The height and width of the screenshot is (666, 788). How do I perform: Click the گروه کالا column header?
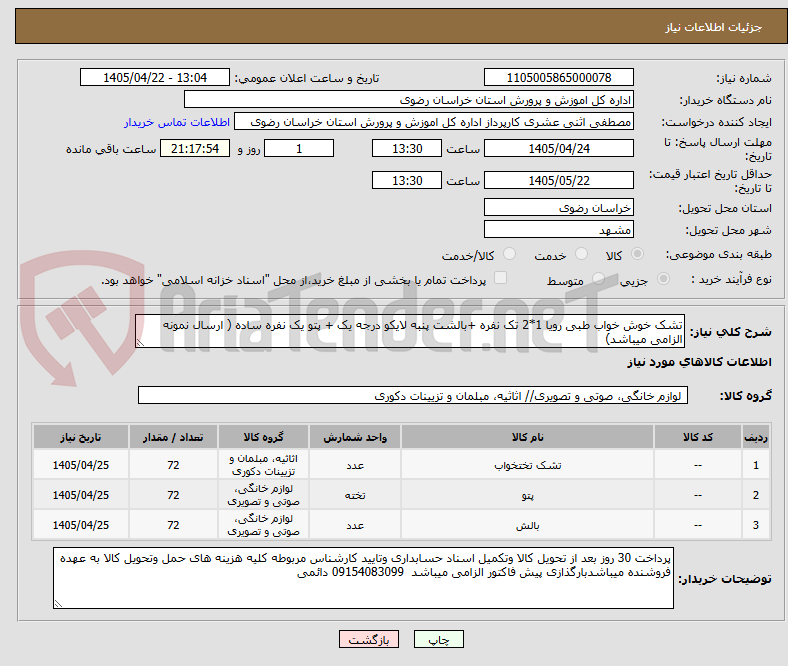263,437
